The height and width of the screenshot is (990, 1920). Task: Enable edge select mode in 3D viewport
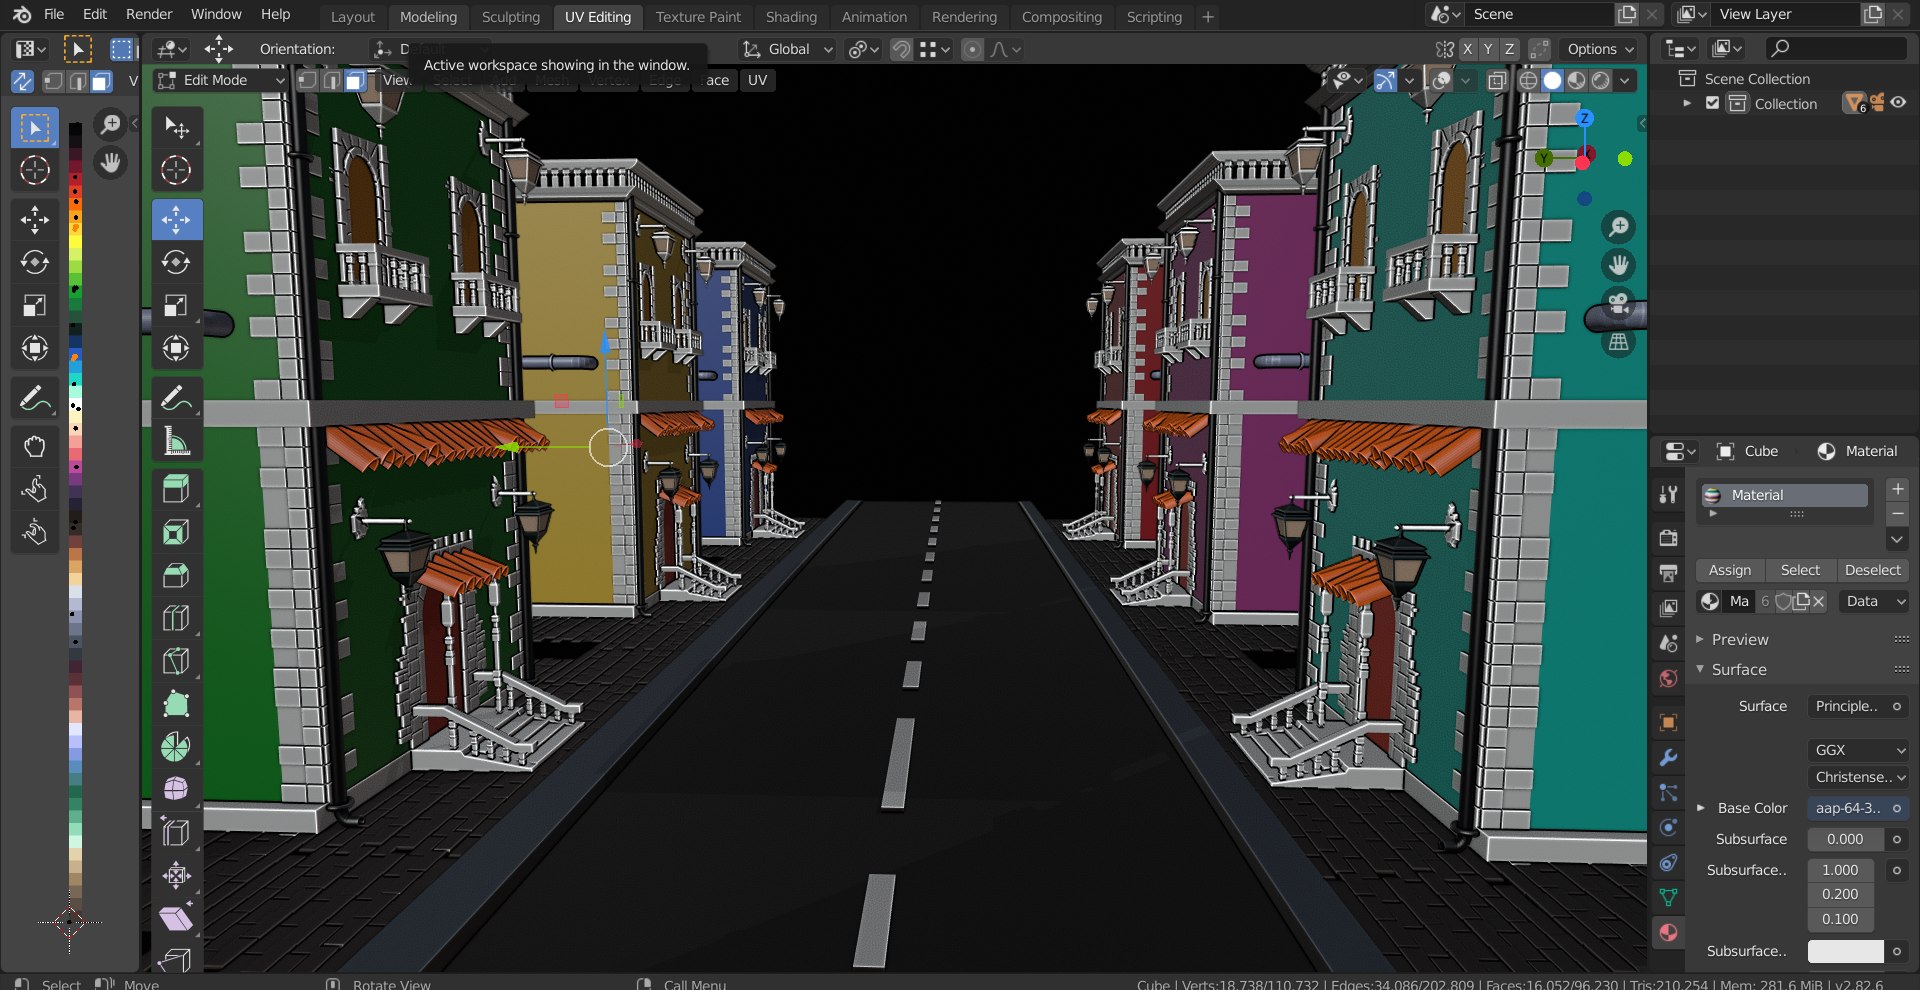[331, 80]
